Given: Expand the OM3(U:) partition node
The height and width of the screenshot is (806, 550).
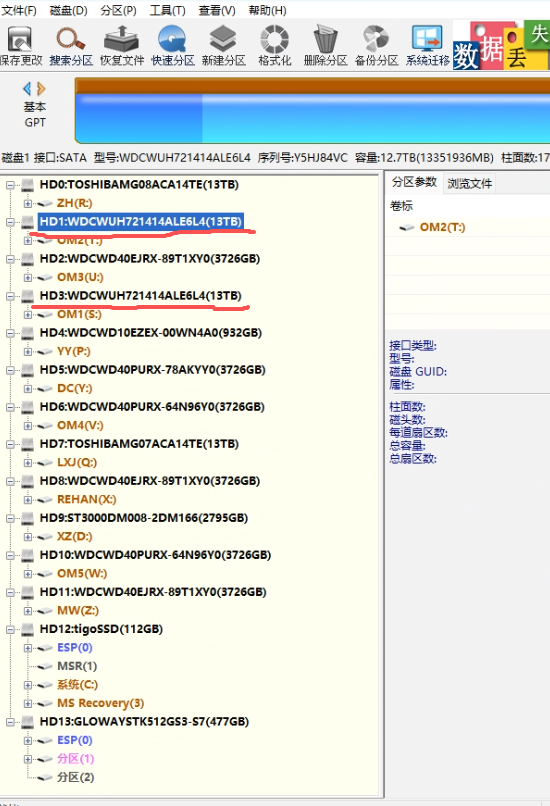Looking at the screenshot, I should click(x=28, y=277).
